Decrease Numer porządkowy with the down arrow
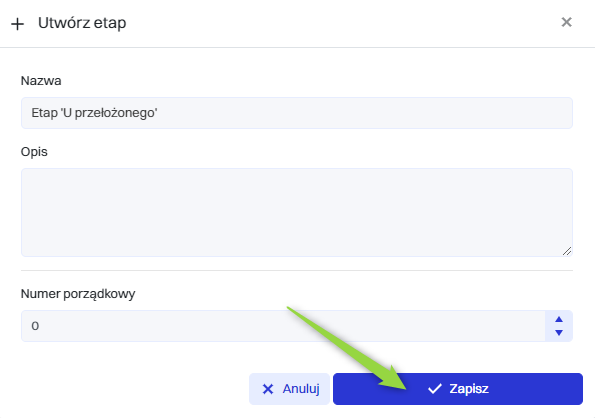The height and width of the screenshot is (418, 595). point(559,333)
